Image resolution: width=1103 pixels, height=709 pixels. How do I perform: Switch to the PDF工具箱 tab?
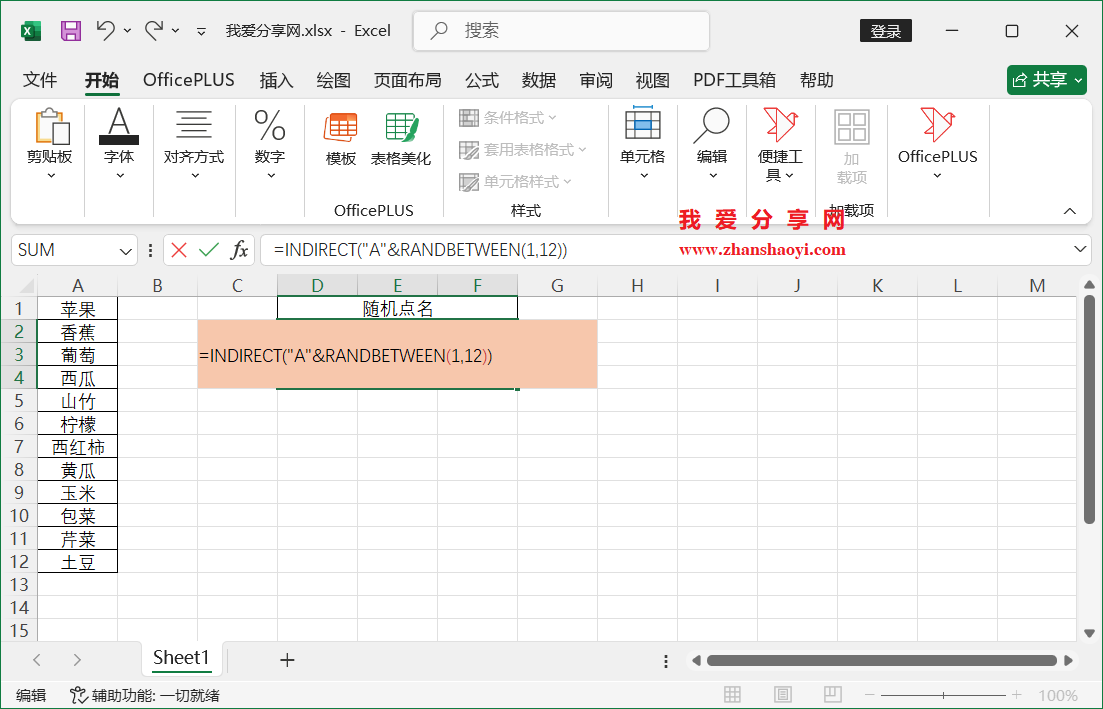point(734,80)
